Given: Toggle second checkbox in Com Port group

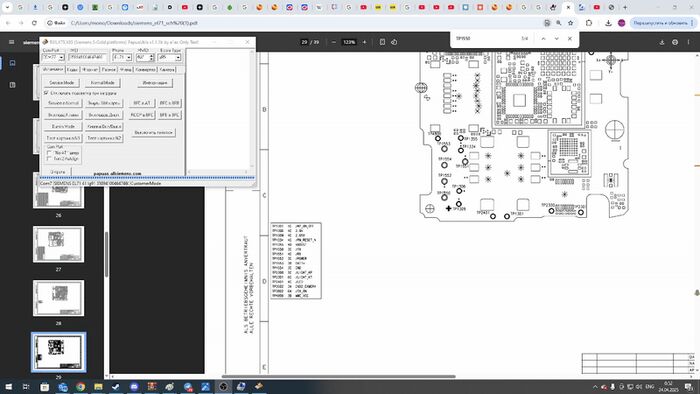Looking at the screenshot, I should (x=49, y=158).
